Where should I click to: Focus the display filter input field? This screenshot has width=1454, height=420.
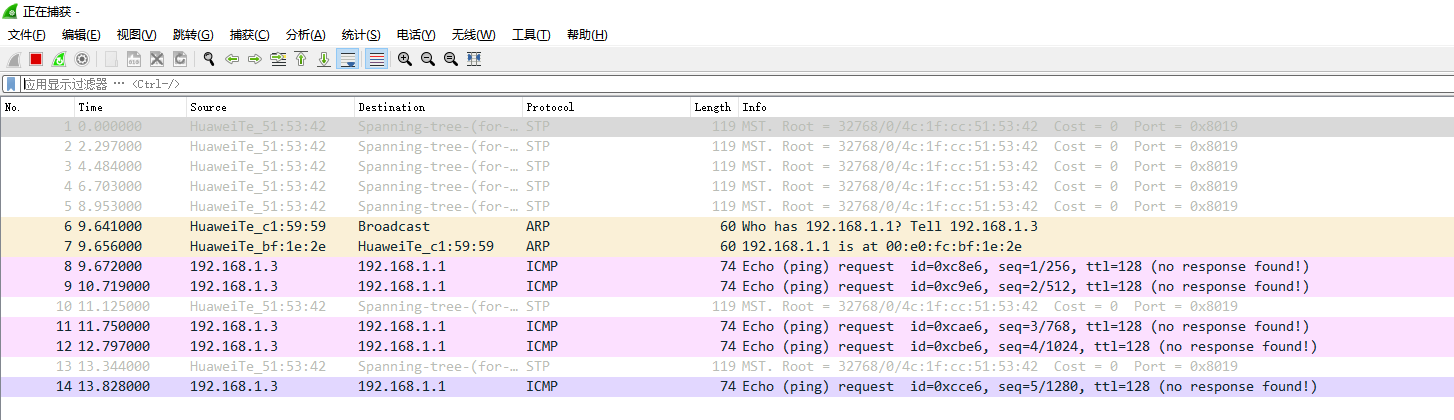click(x=735, y=84)
